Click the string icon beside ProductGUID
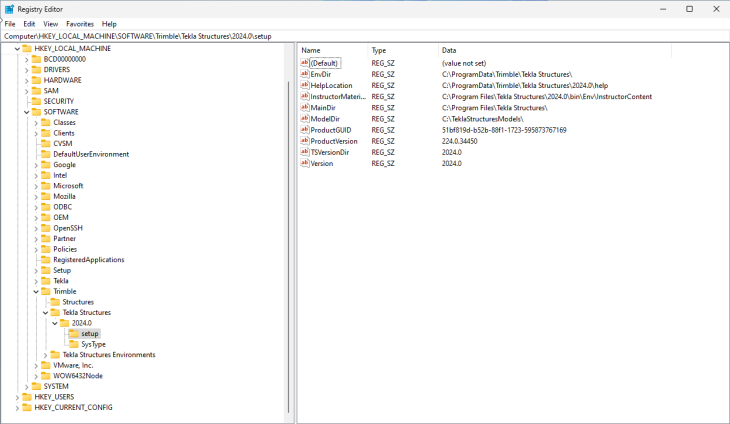The width and height of the screenshot is (730, 424). 304,130
